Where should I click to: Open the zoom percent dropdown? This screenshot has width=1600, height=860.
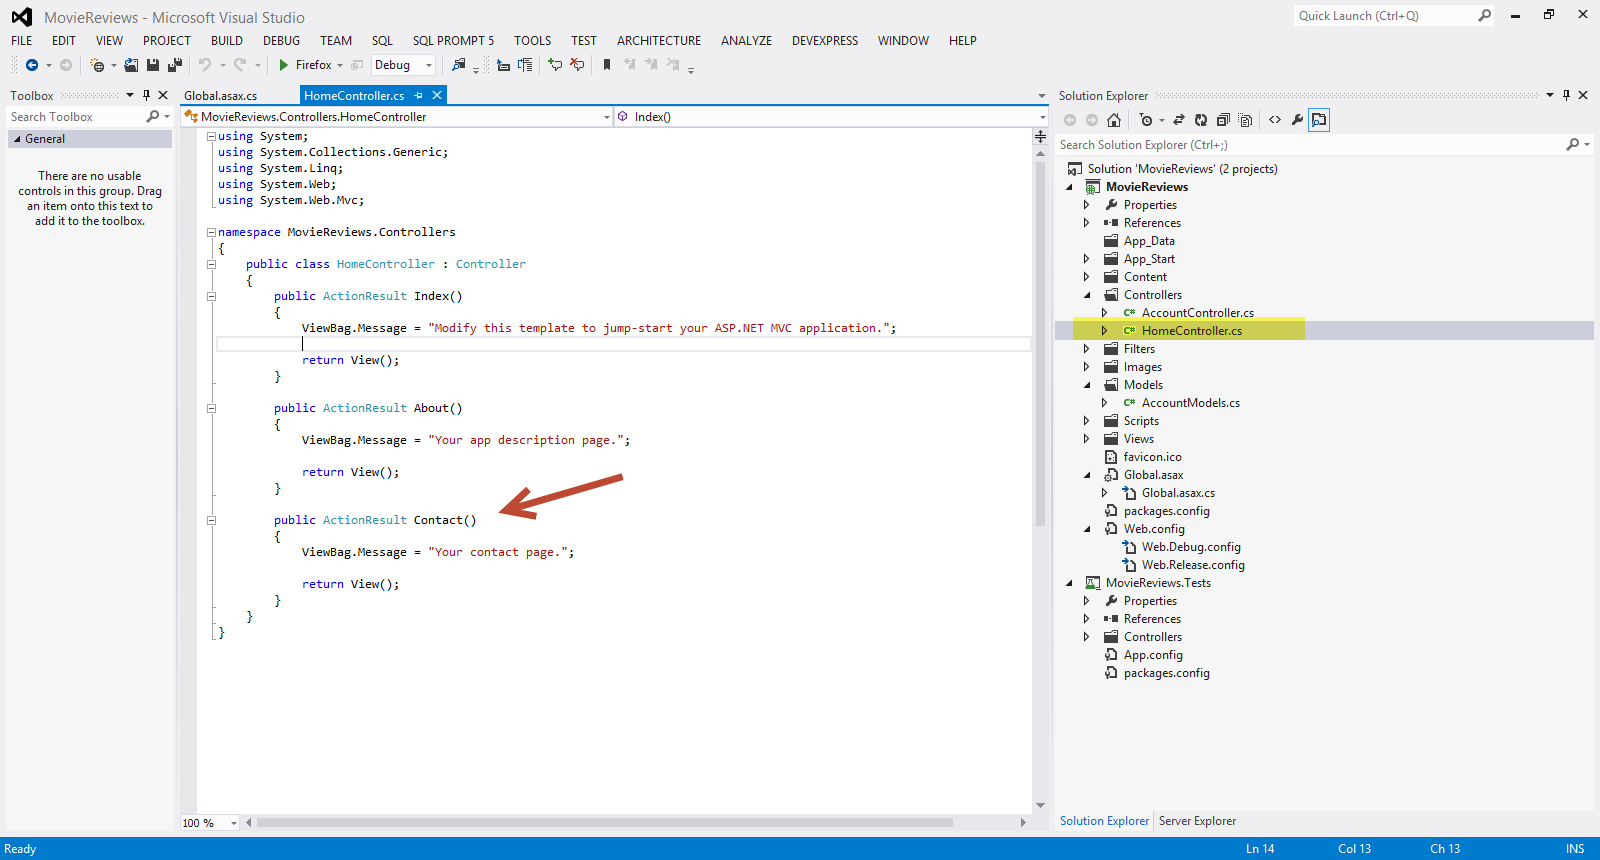234,823
